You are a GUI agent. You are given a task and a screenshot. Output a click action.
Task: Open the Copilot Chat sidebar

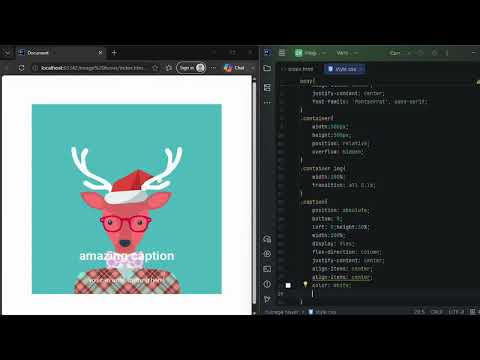point(234,68)
